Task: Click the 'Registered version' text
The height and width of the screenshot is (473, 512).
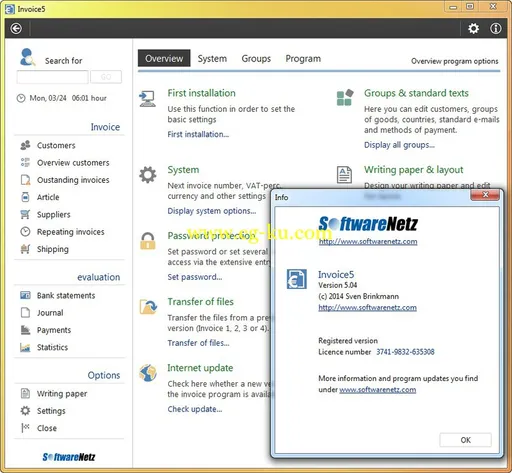Action: pyautogui.click(x=348, y=341)
